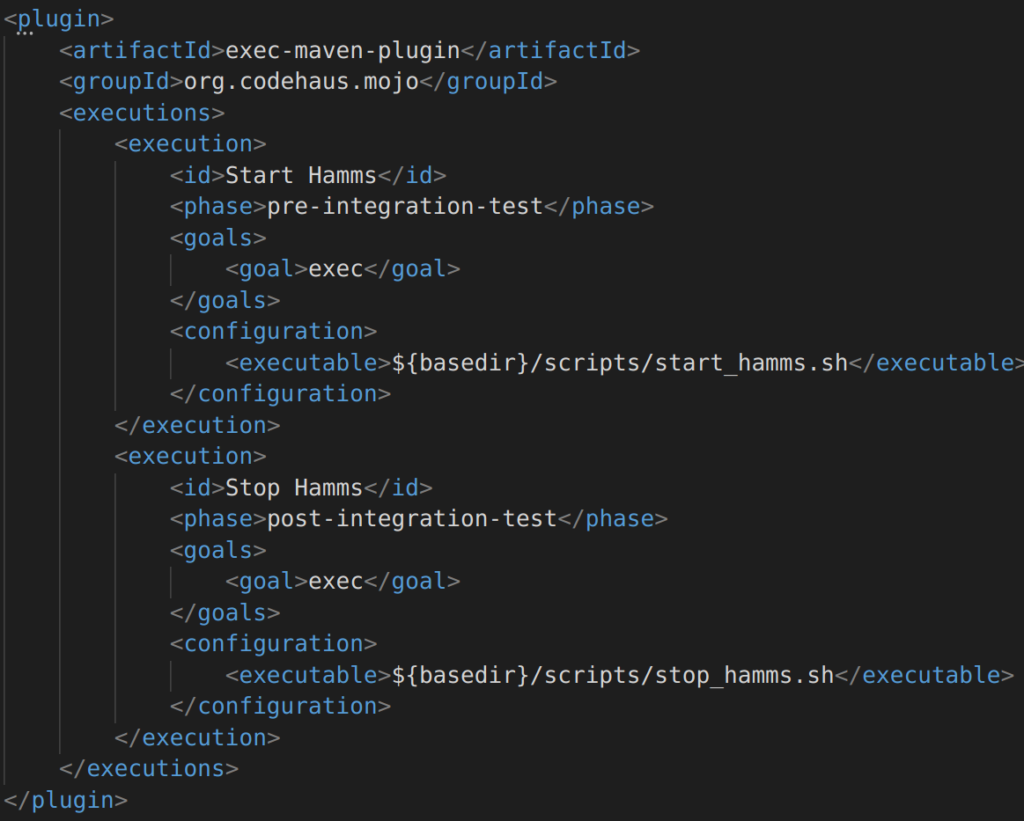Click the first closing execution tag
Screen dimensions: 1024x821
coord(197,425)
